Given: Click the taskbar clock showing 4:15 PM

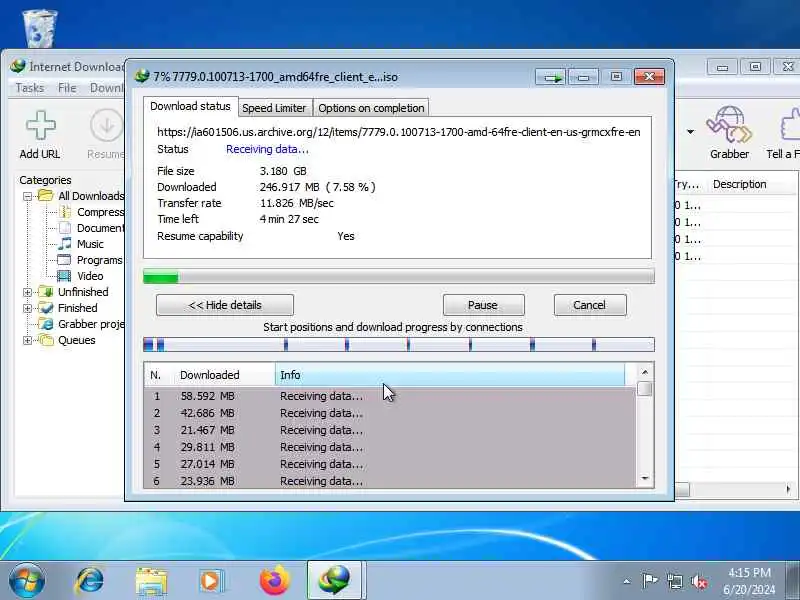Looking at the screenshot, I should 749,572.
